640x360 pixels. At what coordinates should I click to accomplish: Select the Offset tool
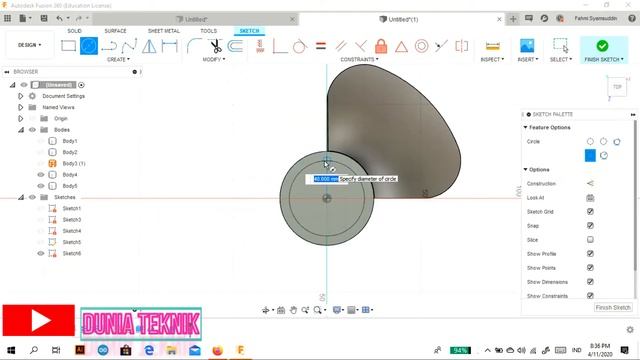[x=236, y=46]
